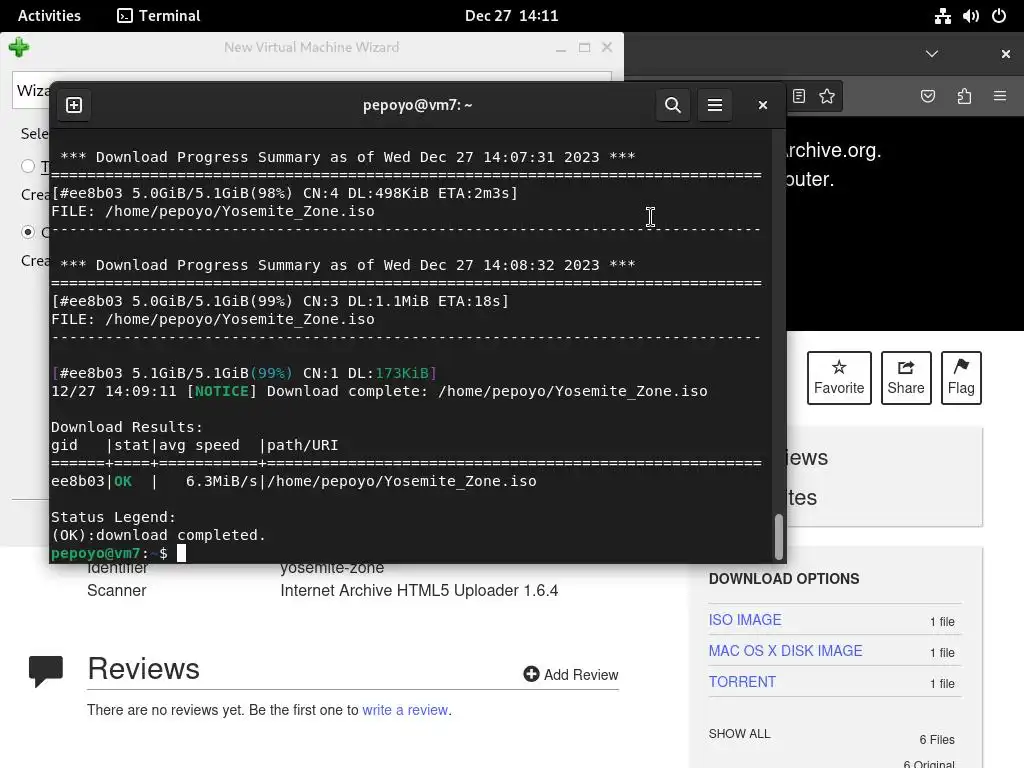The image size is (1024, 768).
Task: Close the terminal window
Action: tap(762, 105)
